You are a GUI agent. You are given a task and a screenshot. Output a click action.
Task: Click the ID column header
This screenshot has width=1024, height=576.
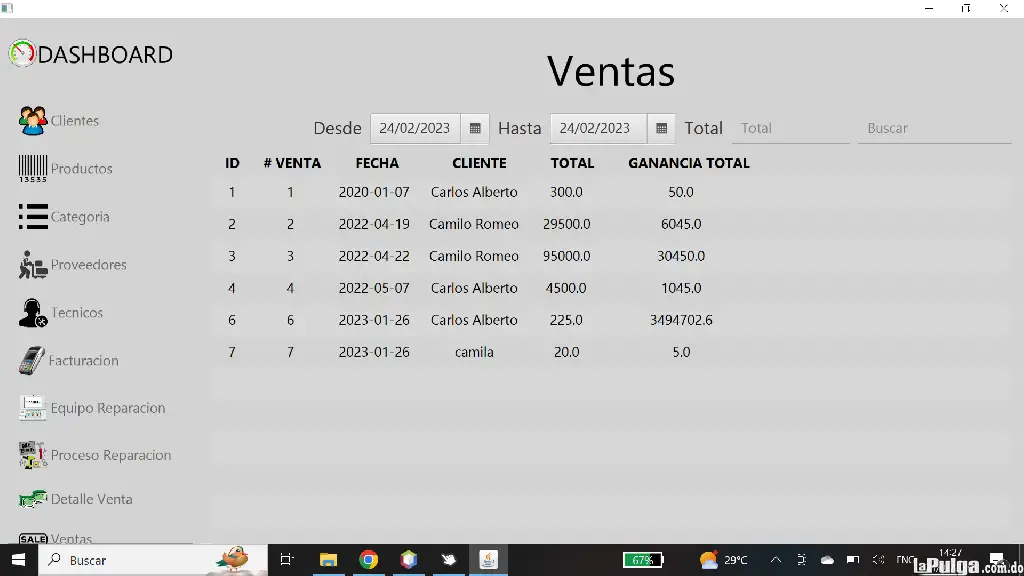pos(232,163)
